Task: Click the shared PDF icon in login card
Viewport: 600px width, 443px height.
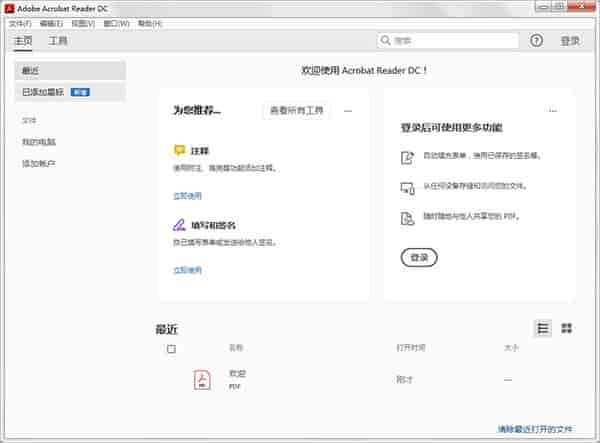Action: pos(407,218)
